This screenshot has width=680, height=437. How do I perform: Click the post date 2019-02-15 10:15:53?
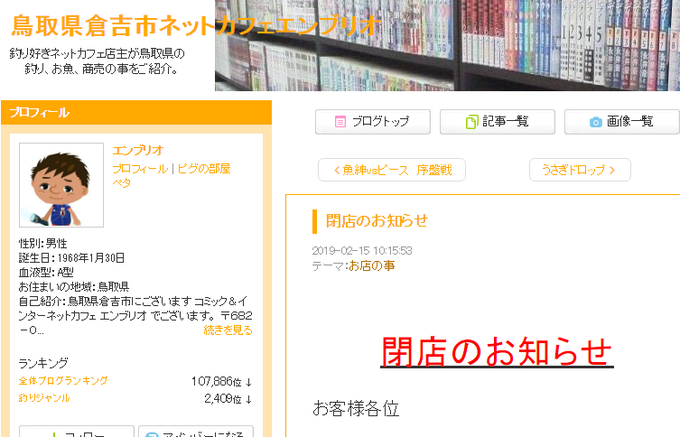click(362, 251)
